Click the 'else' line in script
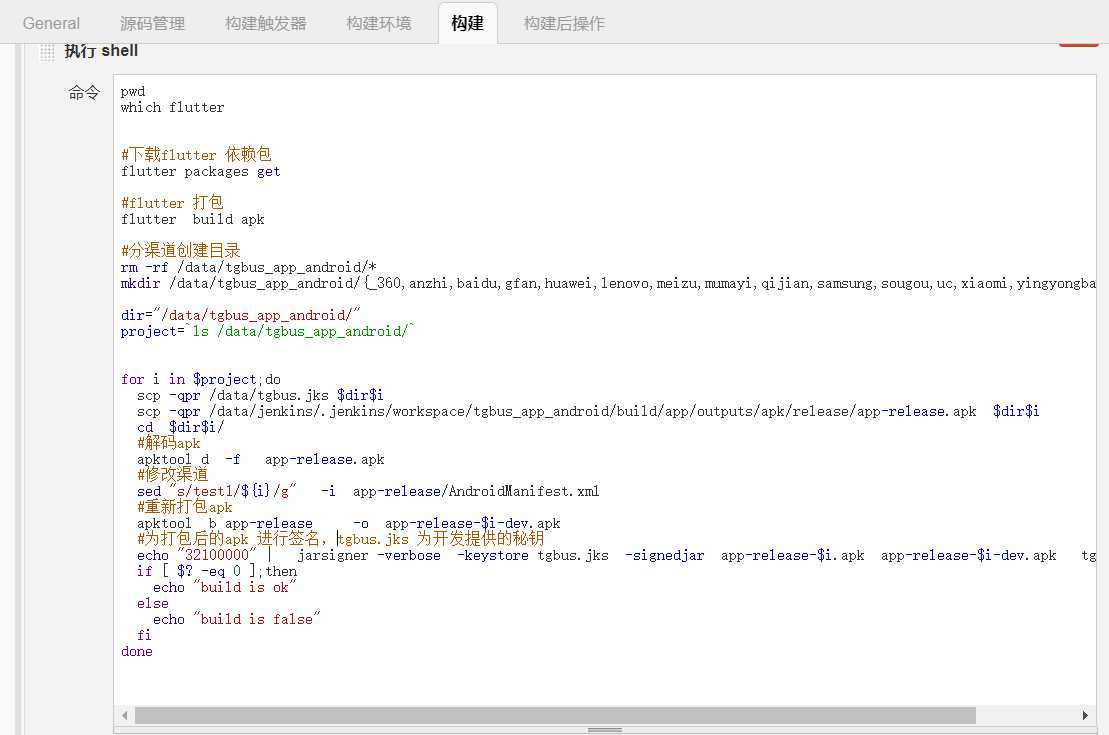Image resolution: width=1109 pixels, height=735 pixels. pyautogui.click(x=153, y=603)
